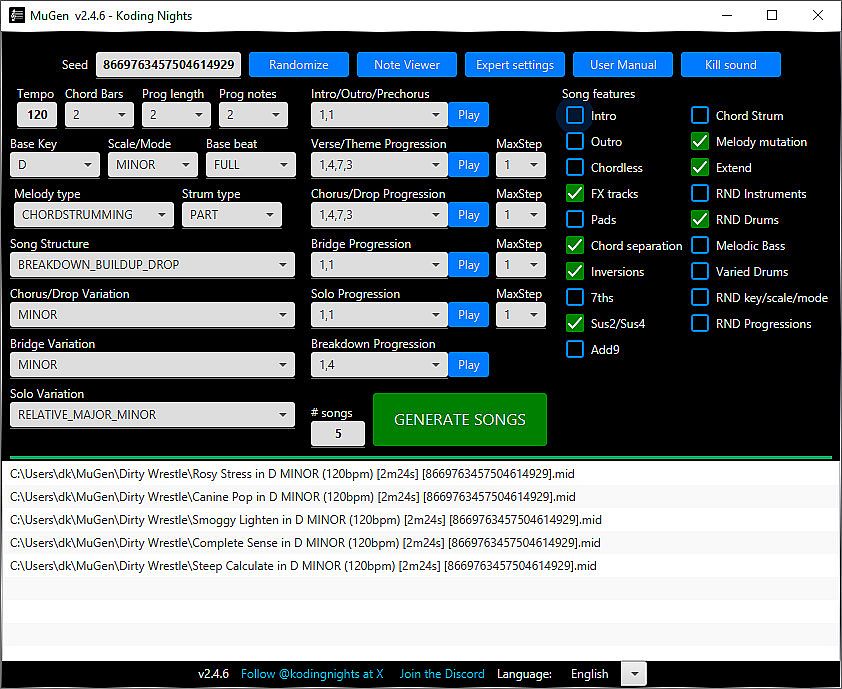
Task: Play the Verse/Theme progression
Action: point(468,165)
